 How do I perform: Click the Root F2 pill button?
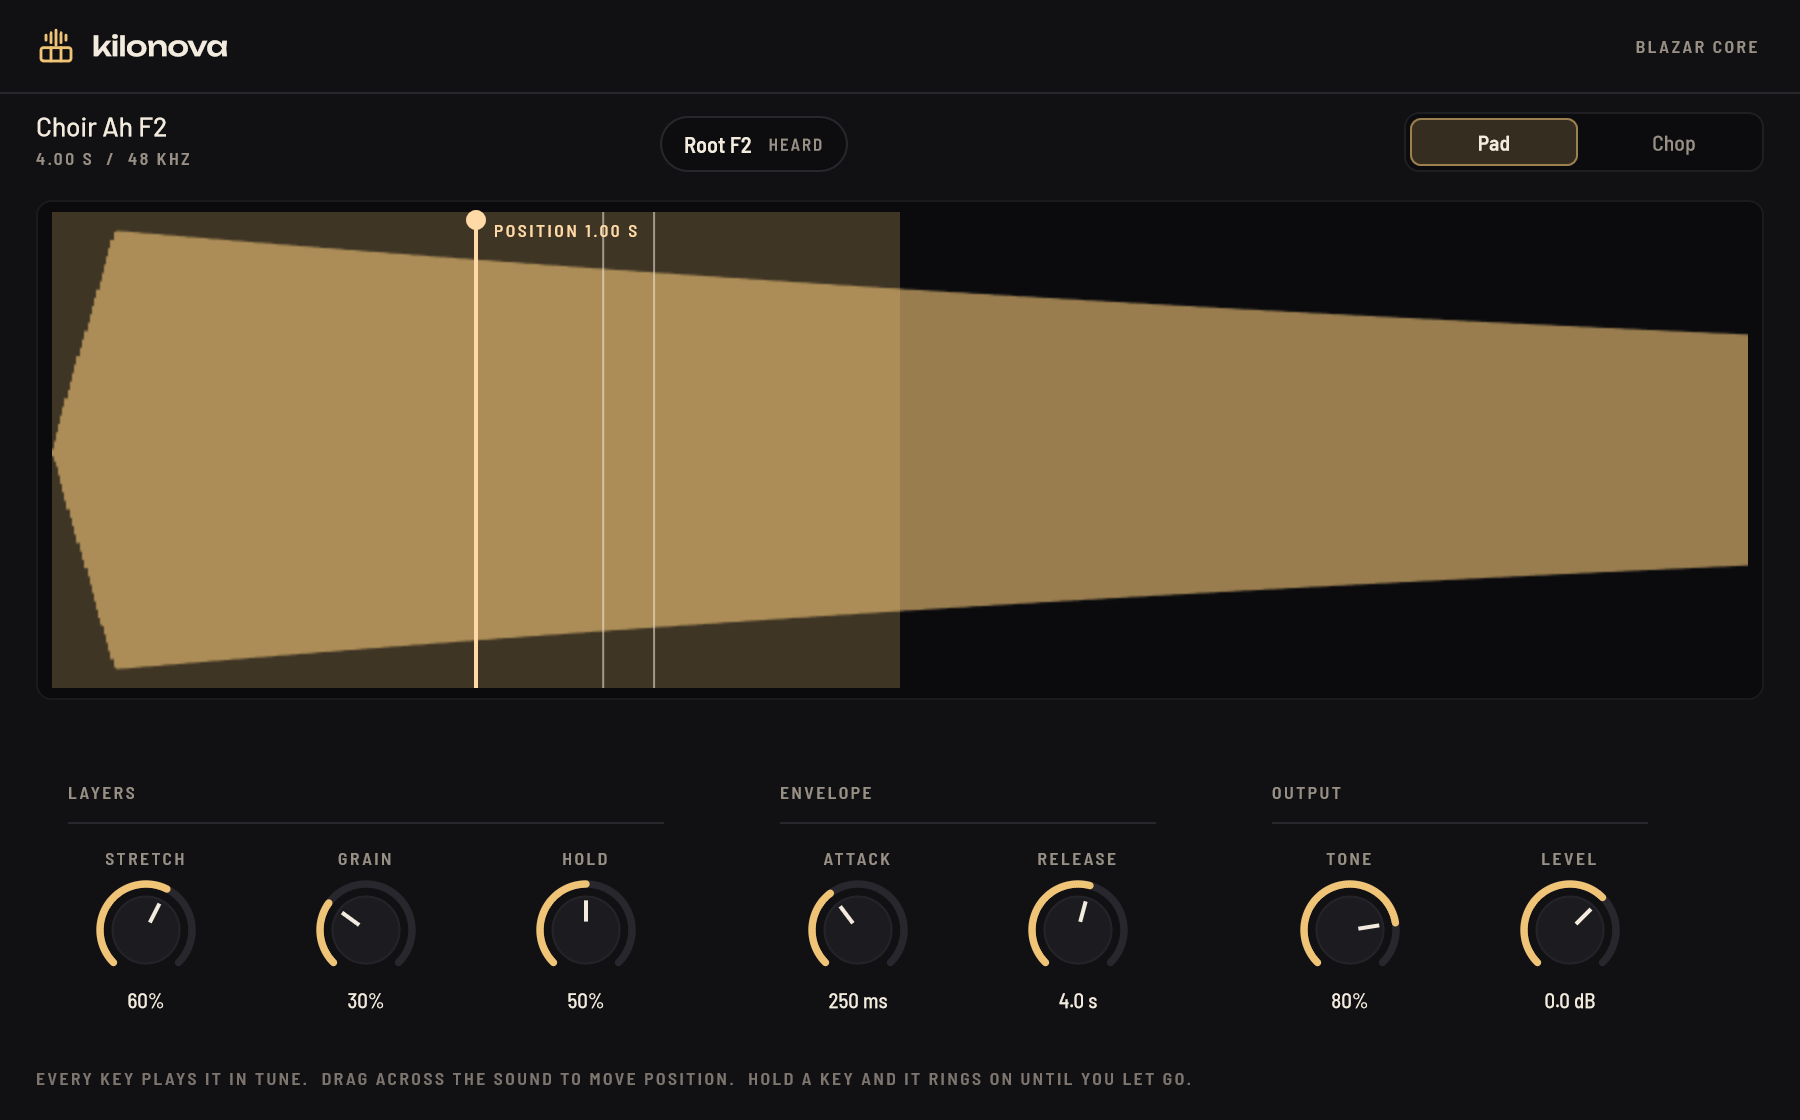click(x=753, y=145)
